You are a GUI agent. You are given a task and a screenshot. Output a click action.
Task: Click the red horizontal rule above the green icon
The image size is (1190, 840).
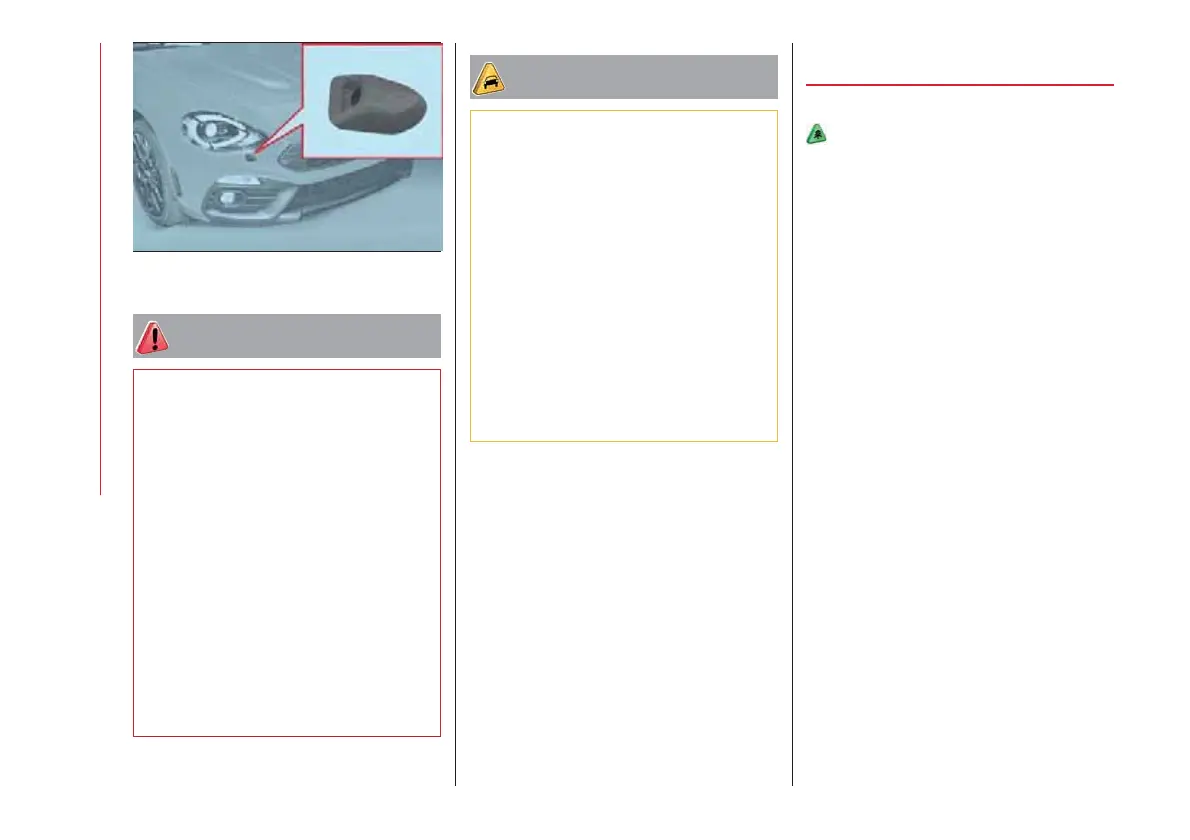point(959,85)
